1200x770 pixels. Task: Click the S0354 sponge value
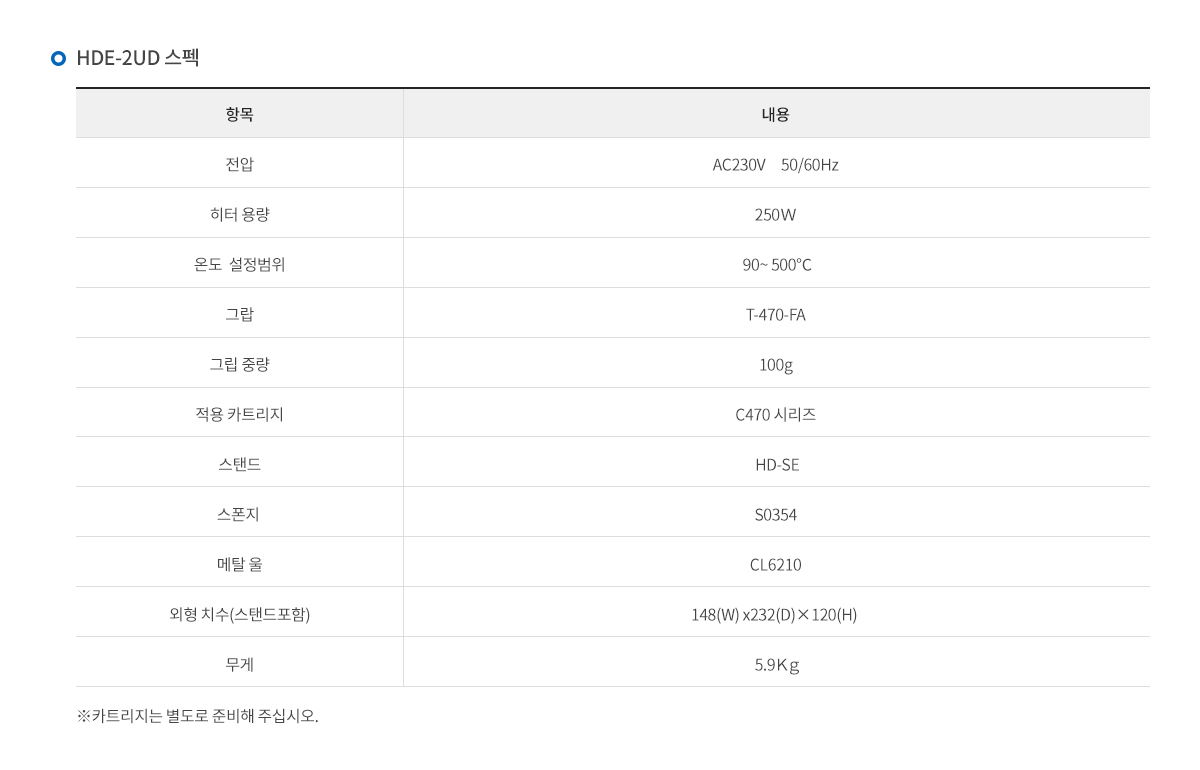pos(776,515)
